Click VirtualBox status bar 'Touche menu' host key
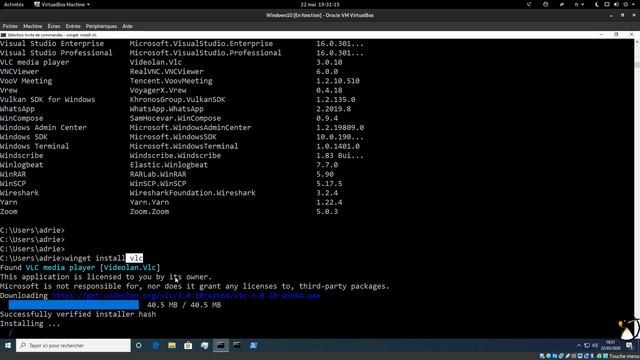Image resolution: width=640 pixels, height=360 pixels. coord(623,356)
